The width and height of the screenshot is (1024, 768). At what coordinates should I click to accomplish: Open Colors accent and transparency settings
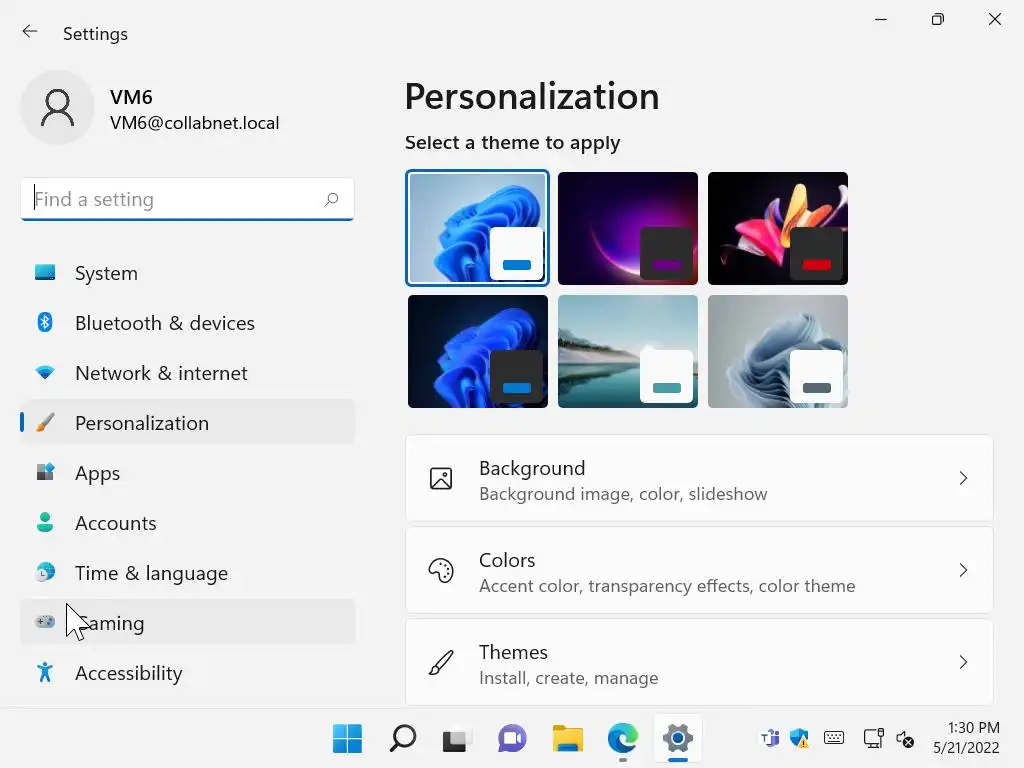coord(699,570)
